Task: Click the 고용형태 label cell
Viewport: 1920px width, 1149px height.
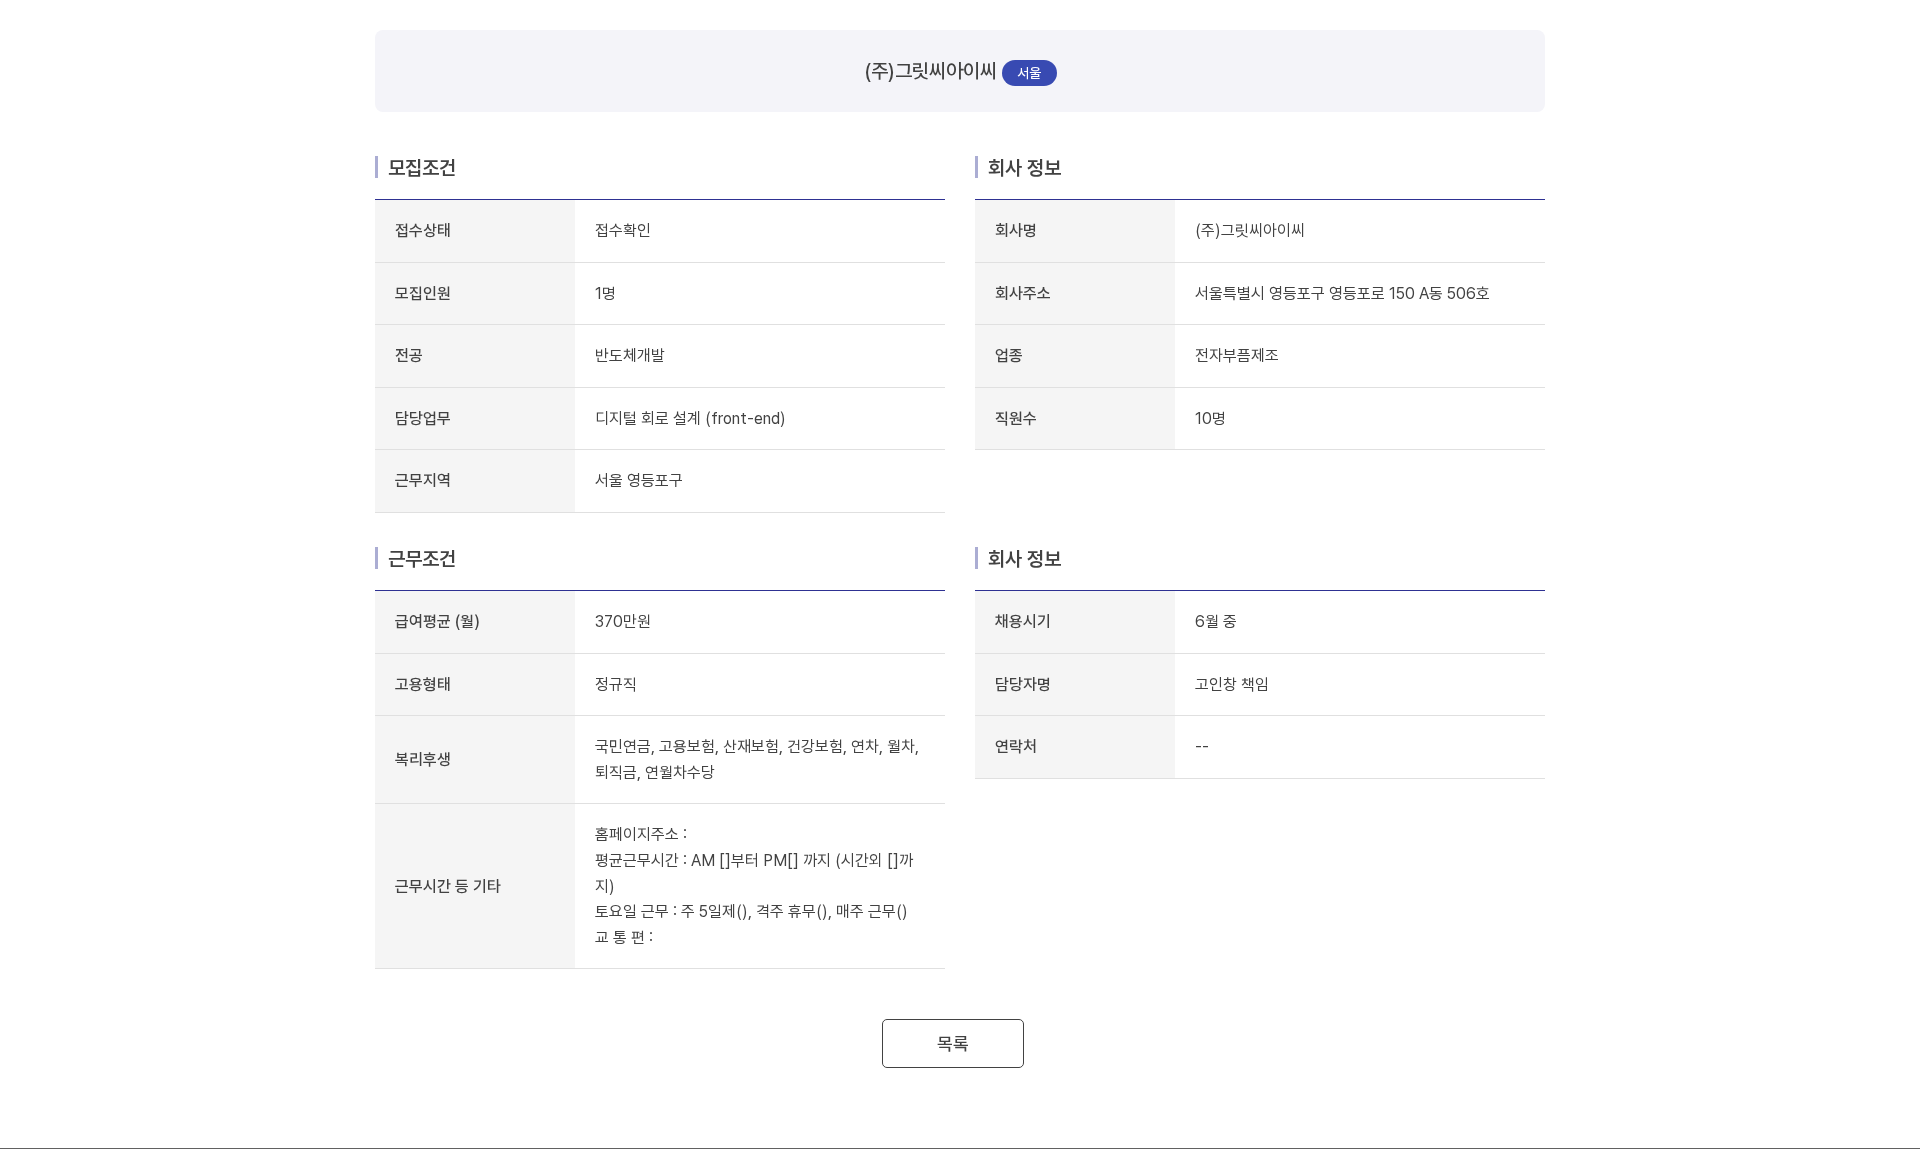Action: [x=475, y=684]
